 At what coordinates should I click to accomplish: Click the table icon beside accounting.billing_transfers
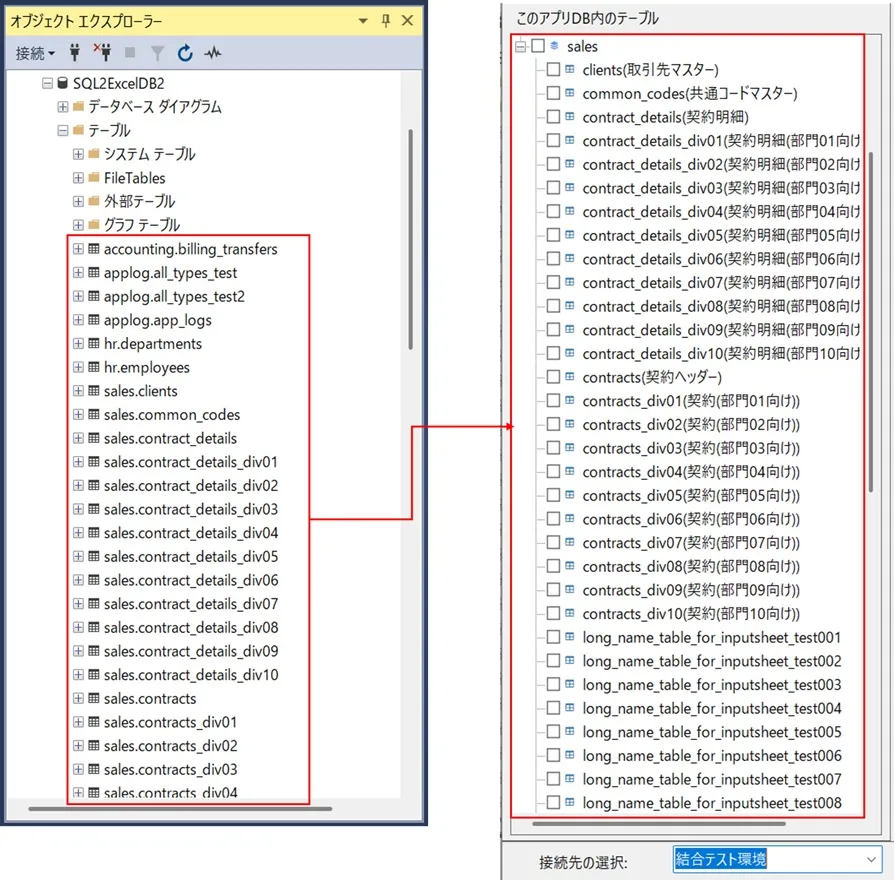pyautogui.click(x=94, y=249)
